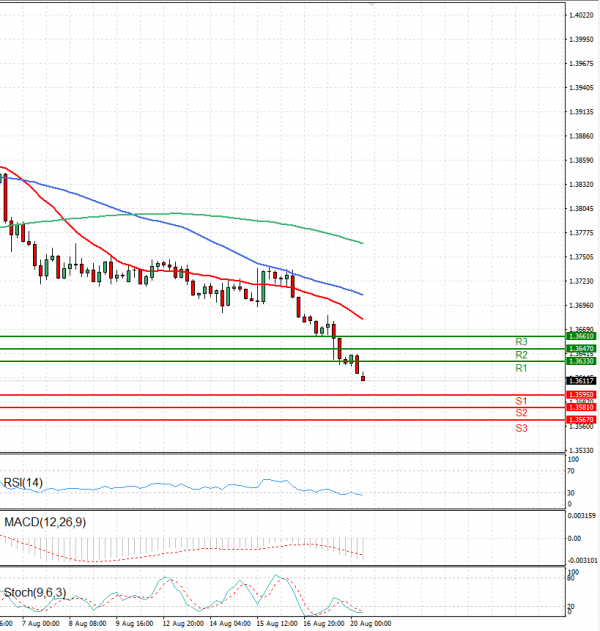Click the RSI scale value 30
600x631 pixels.
pos(571,493)
